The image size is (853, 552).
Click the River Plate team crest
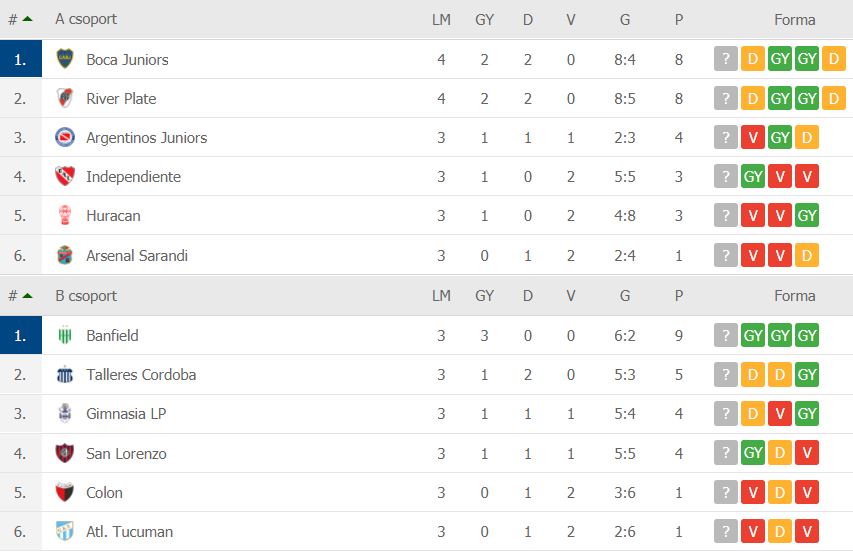[x=65, y=98]
